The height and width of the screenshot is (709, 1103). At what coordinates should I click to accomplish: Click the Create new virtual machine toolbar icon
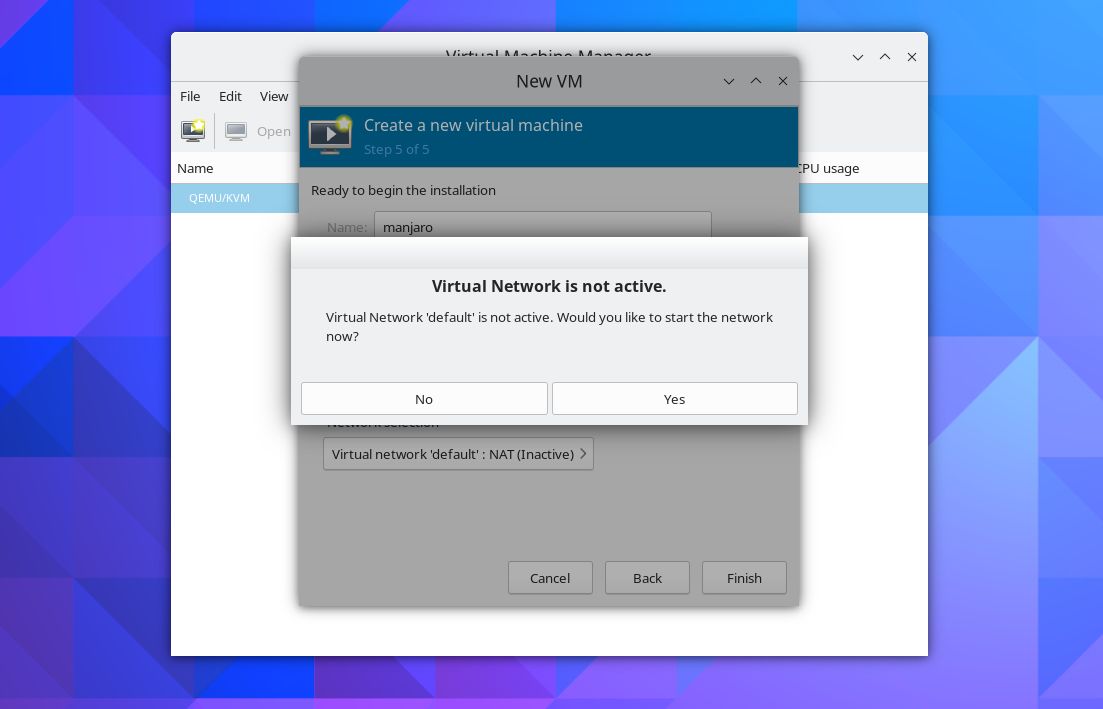tap(192, 130)
